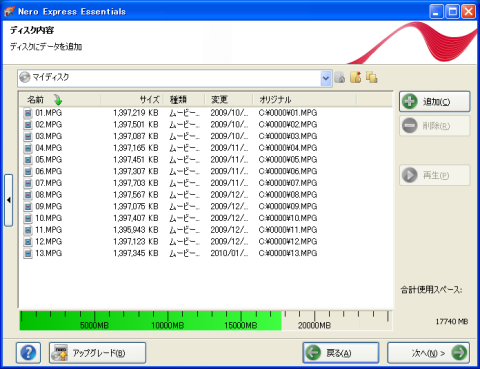
Task: Sort by the 変更 column header
Action: (x=228, y=99)
